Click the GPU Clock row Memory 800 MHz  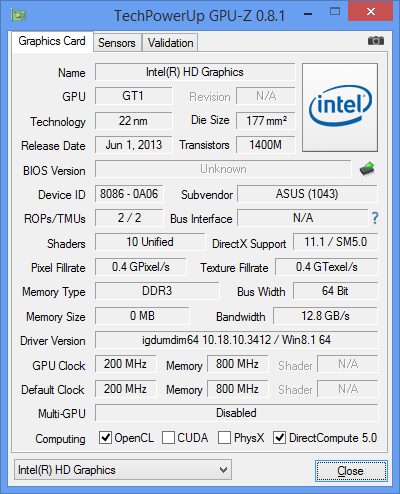pos(237,364)
